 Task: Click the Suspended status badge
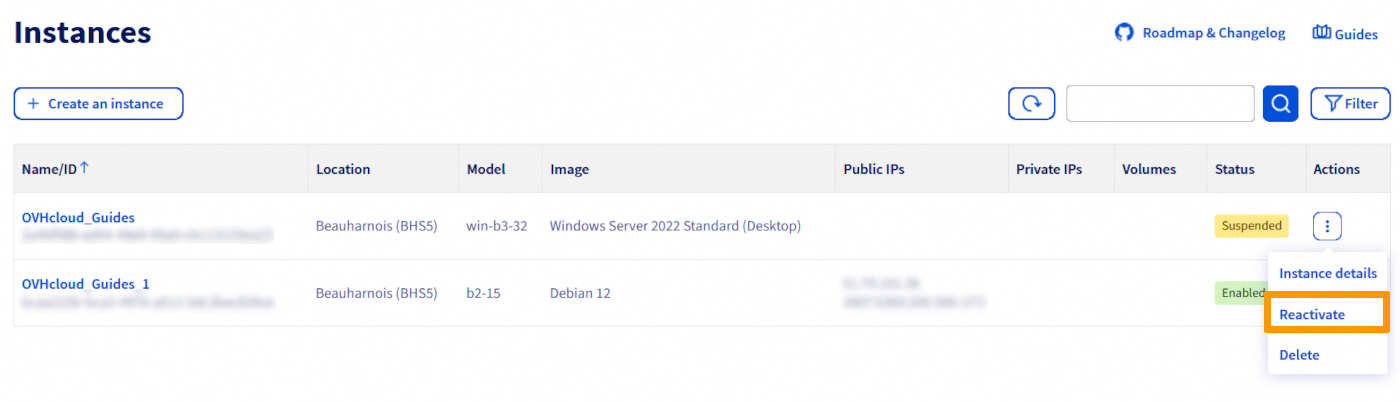(x=1251, y=226)
